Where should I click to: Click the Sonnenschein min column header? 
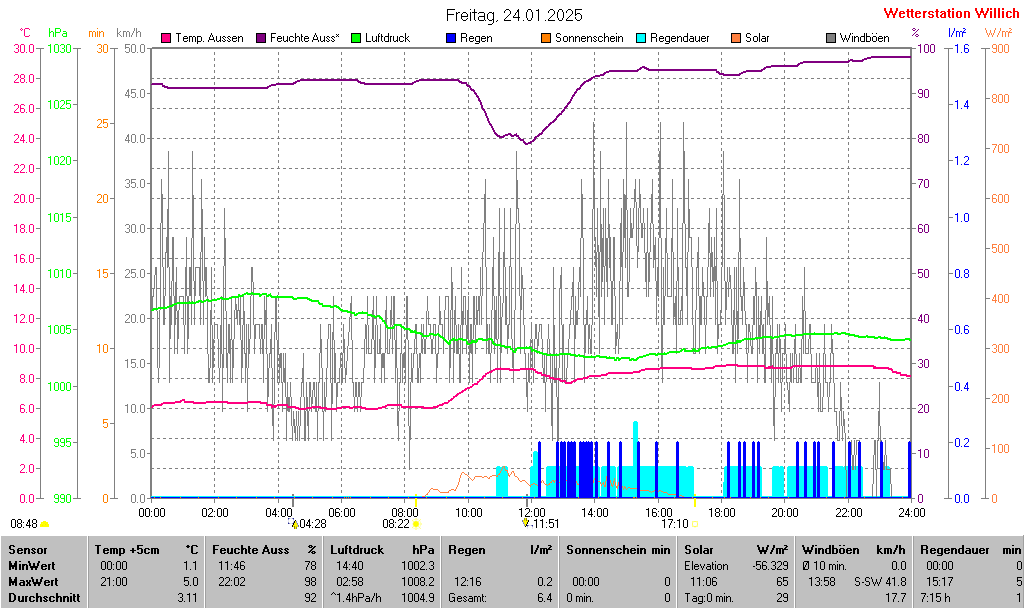click(618, 550)
